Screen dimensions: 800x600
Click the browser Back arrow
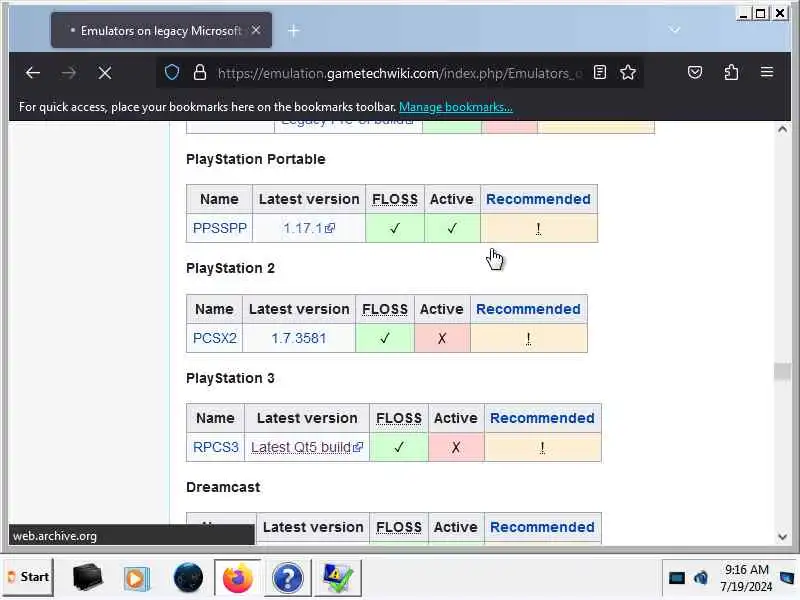point(33,72)
